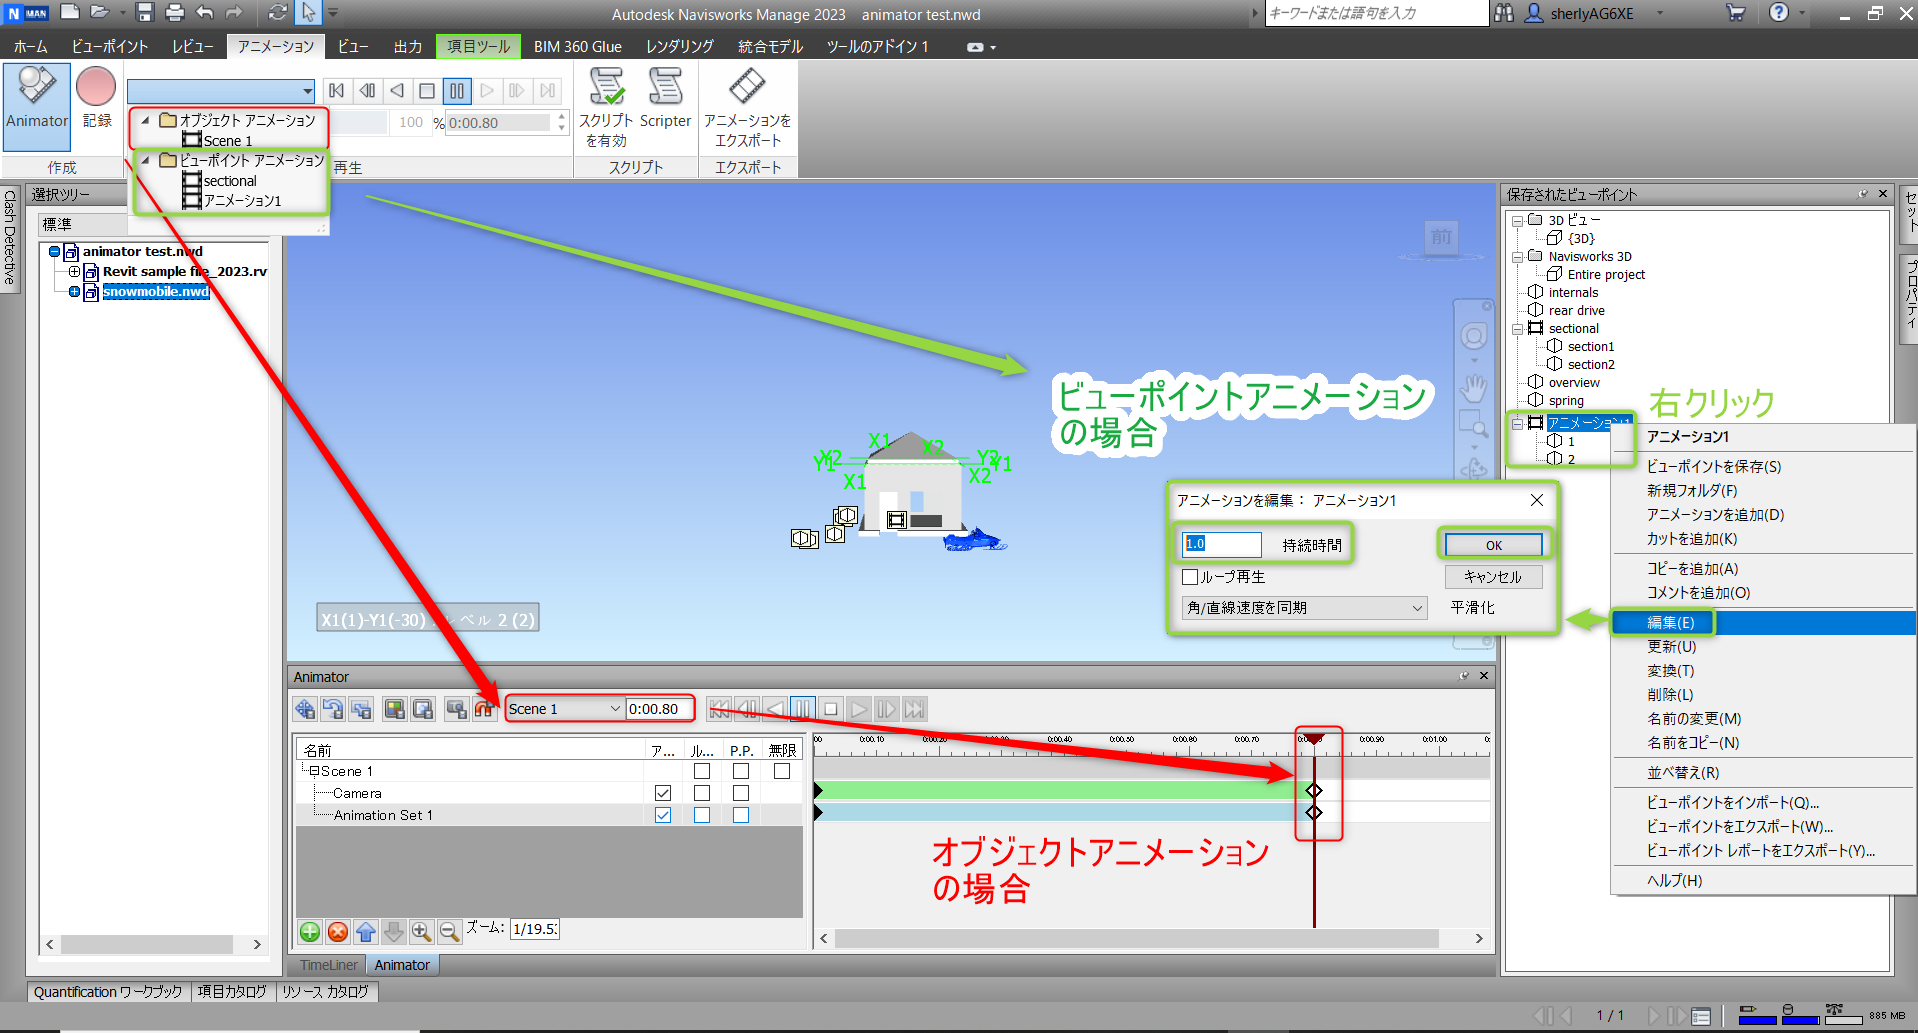Click the magnifier Zoom in icon in Animator
Viewport: 1918px width, 1033px height.
click(422, 932)
